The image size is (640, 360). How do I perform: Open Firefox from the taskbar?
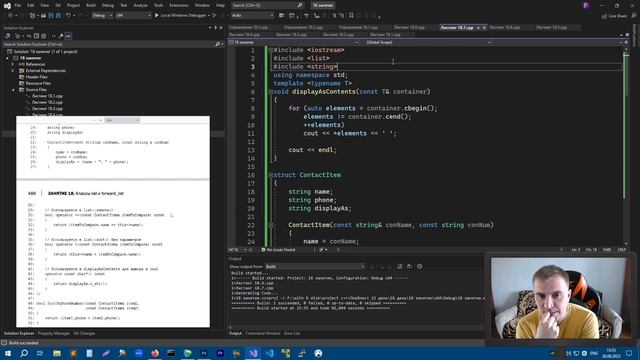tap(155, 353)
